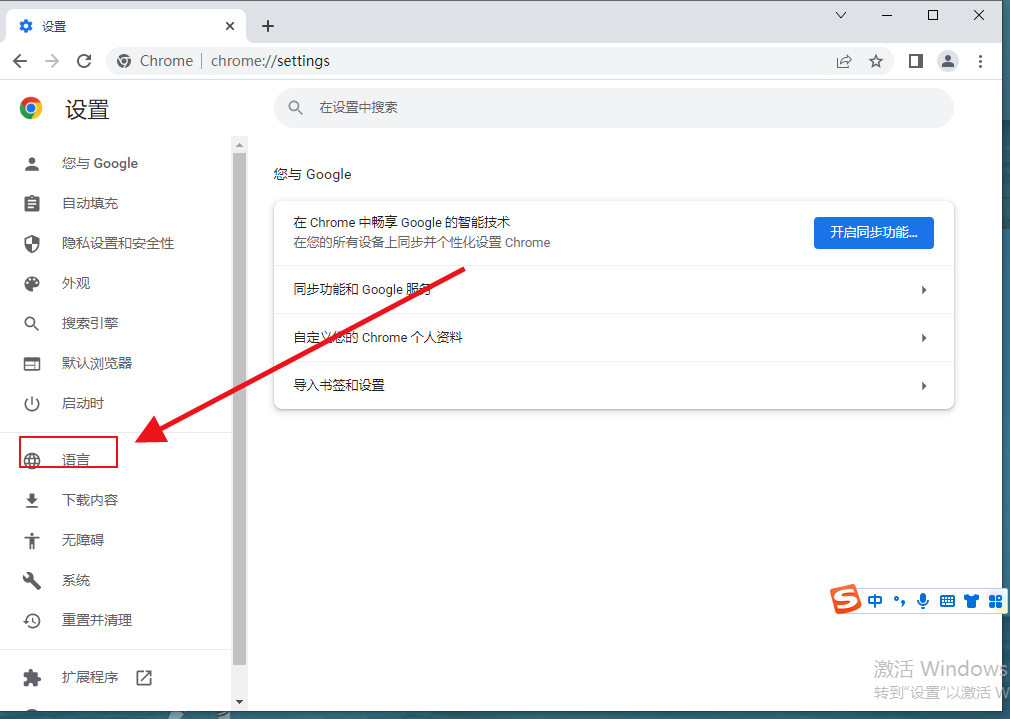Click the history icon for 重置并清理
This screenshot has width=1010, height=719.
(x=32, y=620)
